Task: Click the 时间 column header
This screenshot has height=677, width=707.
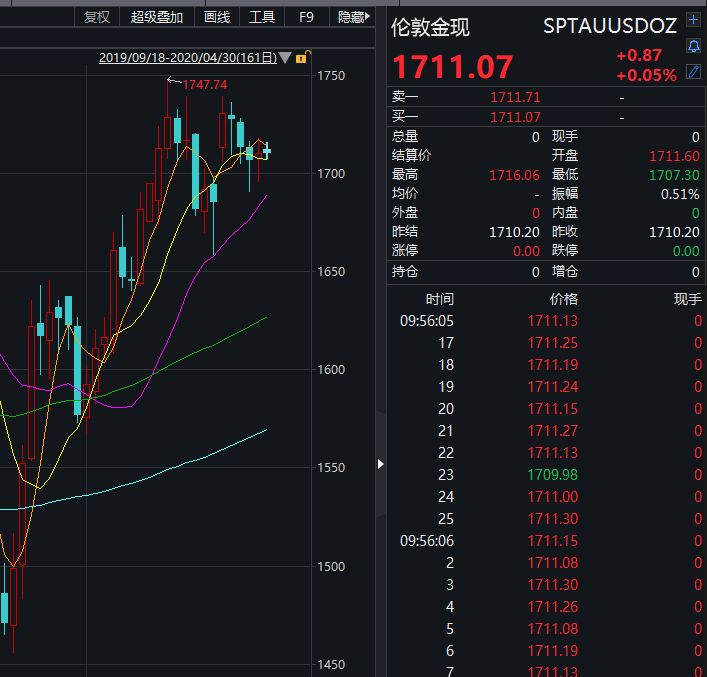Action: (x=439, y=299)
